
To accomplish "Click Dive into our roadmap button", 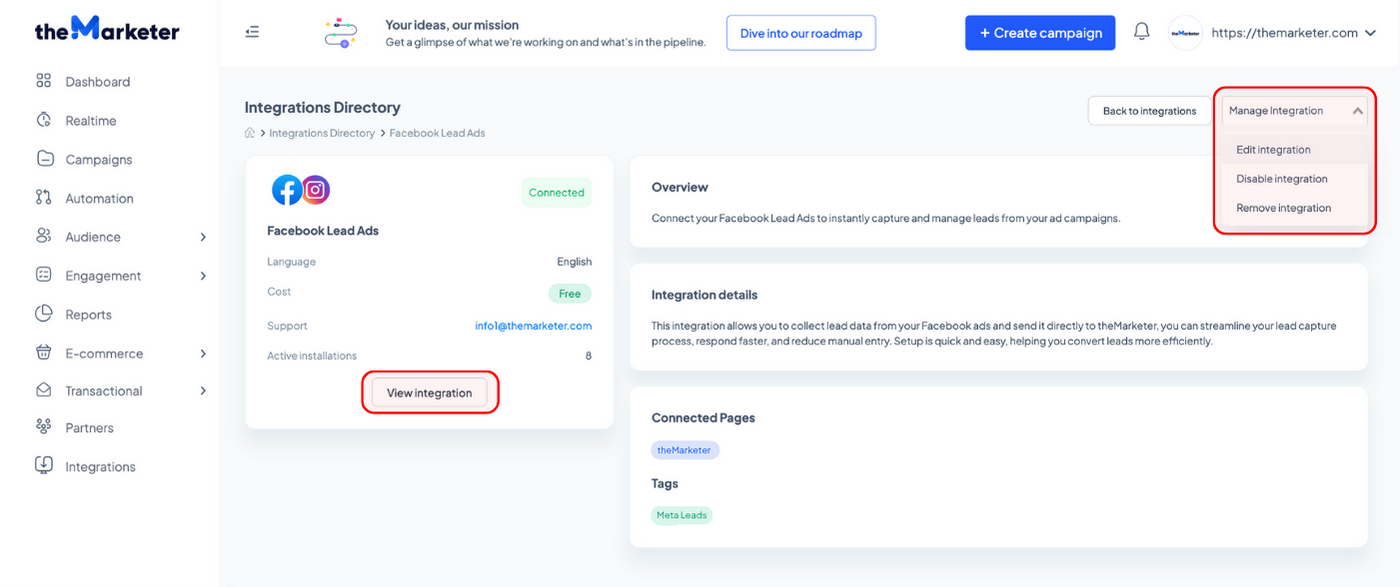I will (x=801, y=33).
